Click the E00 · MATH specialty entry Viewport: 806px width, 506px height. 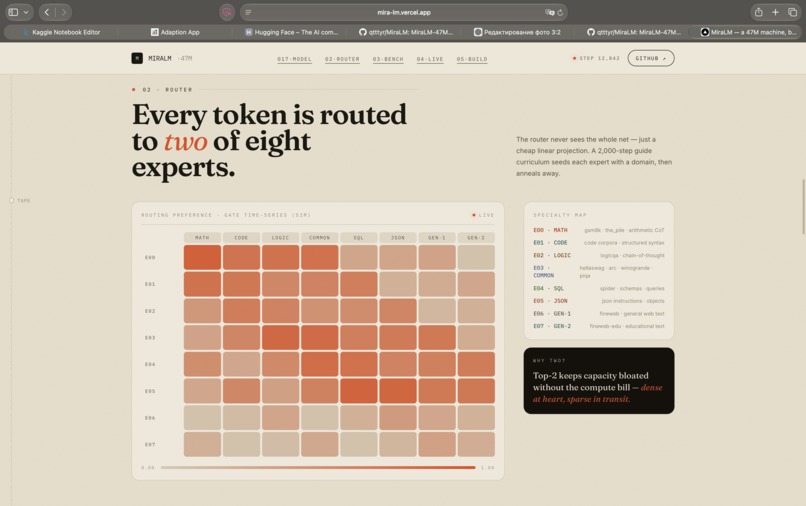(598, 230)
